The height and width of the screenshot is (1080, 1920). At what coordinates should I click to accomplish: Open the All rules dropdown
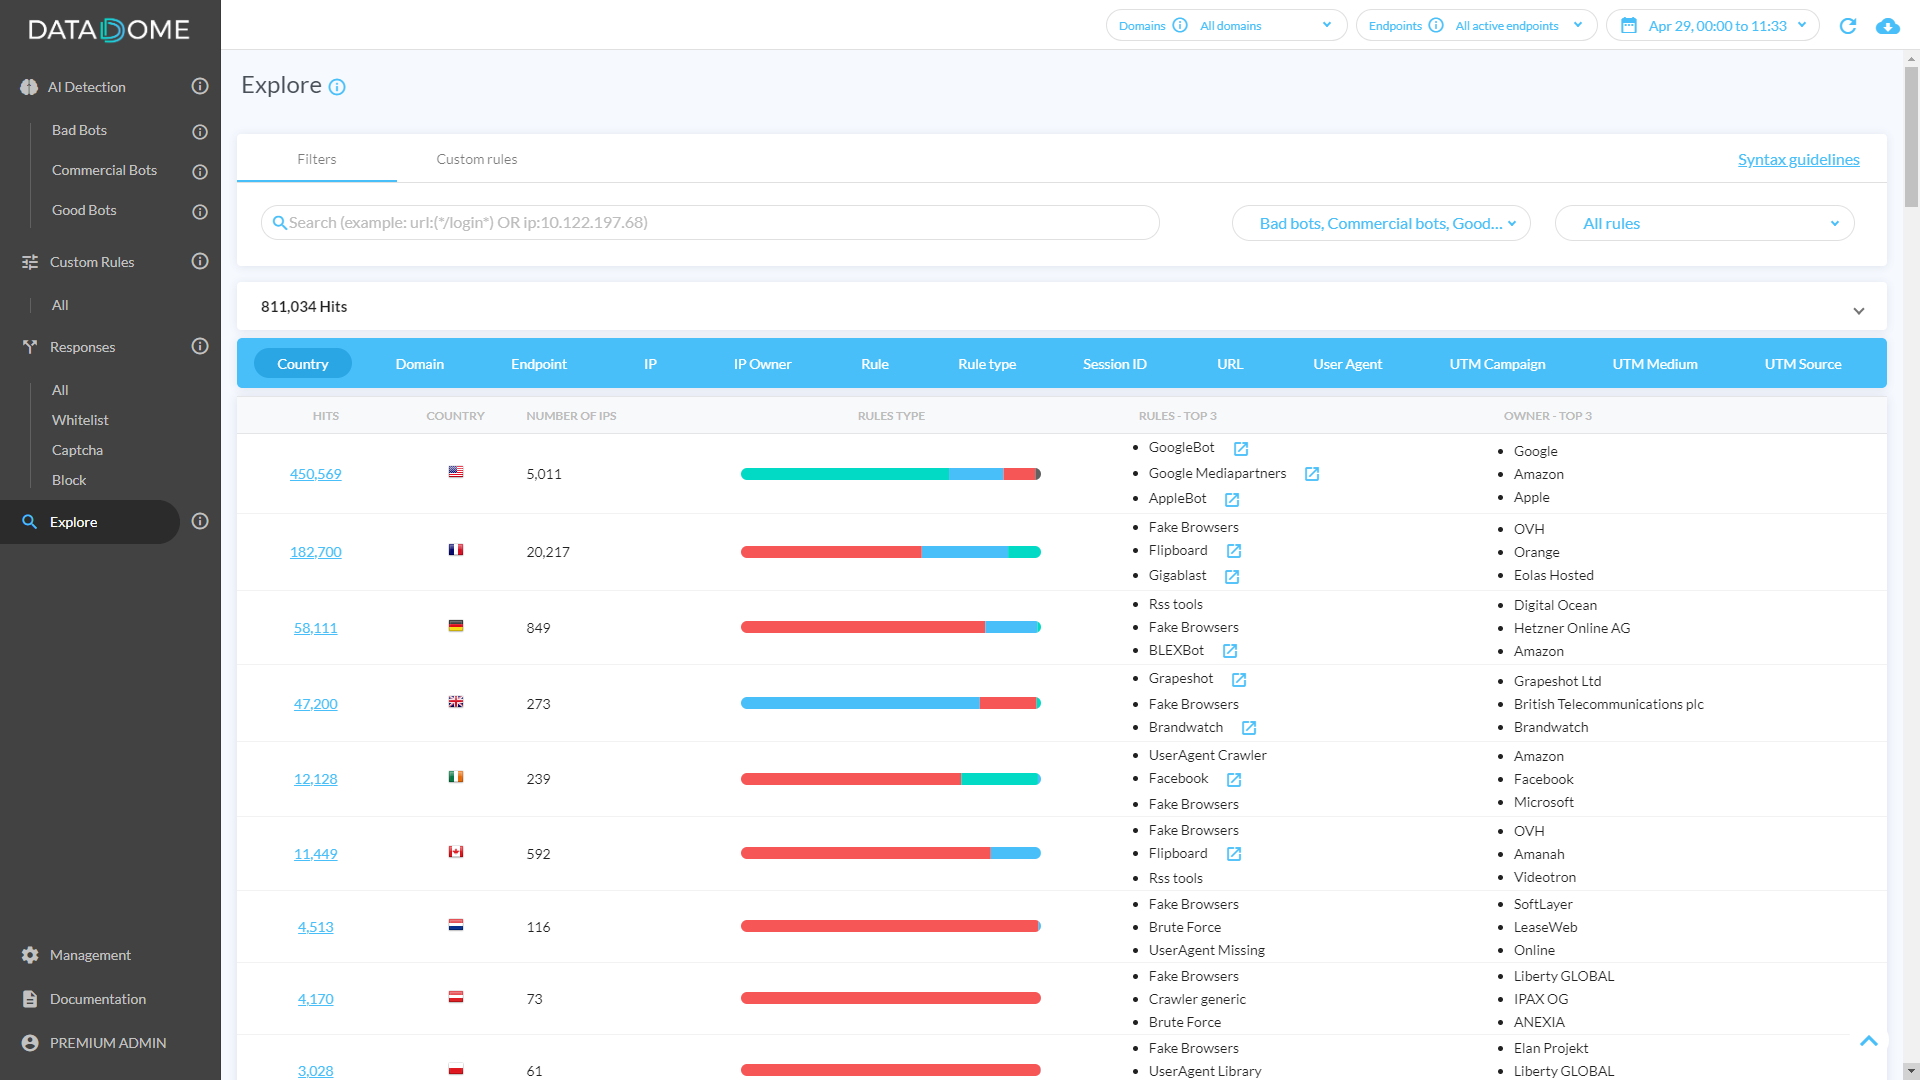tap(1705, 223)
